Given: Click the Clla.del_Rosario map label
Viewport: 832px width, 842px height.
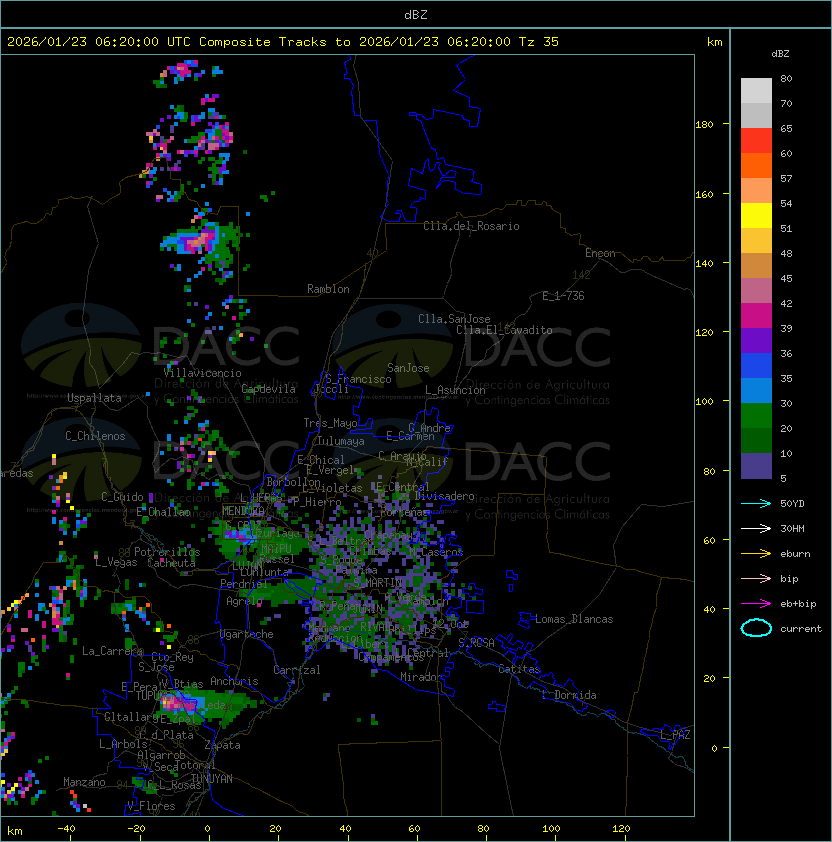Looking at the screenshot, I should tap(471, 226).
